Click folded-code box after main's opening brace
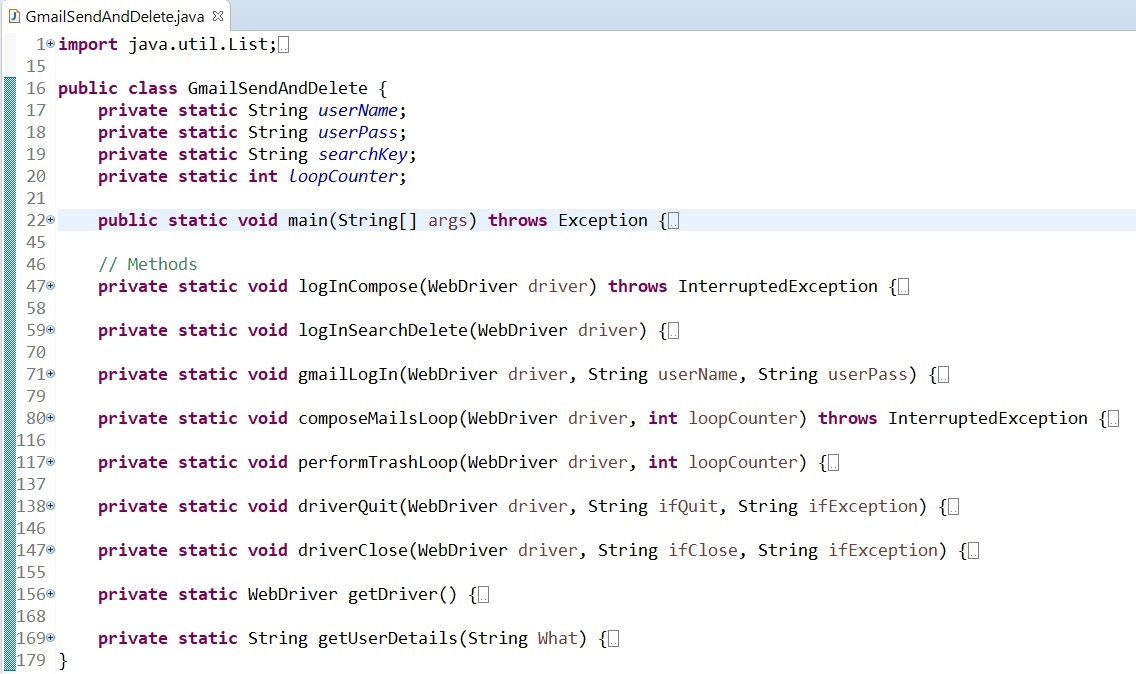Screen dimensions: 1136x674 point(673,221)
